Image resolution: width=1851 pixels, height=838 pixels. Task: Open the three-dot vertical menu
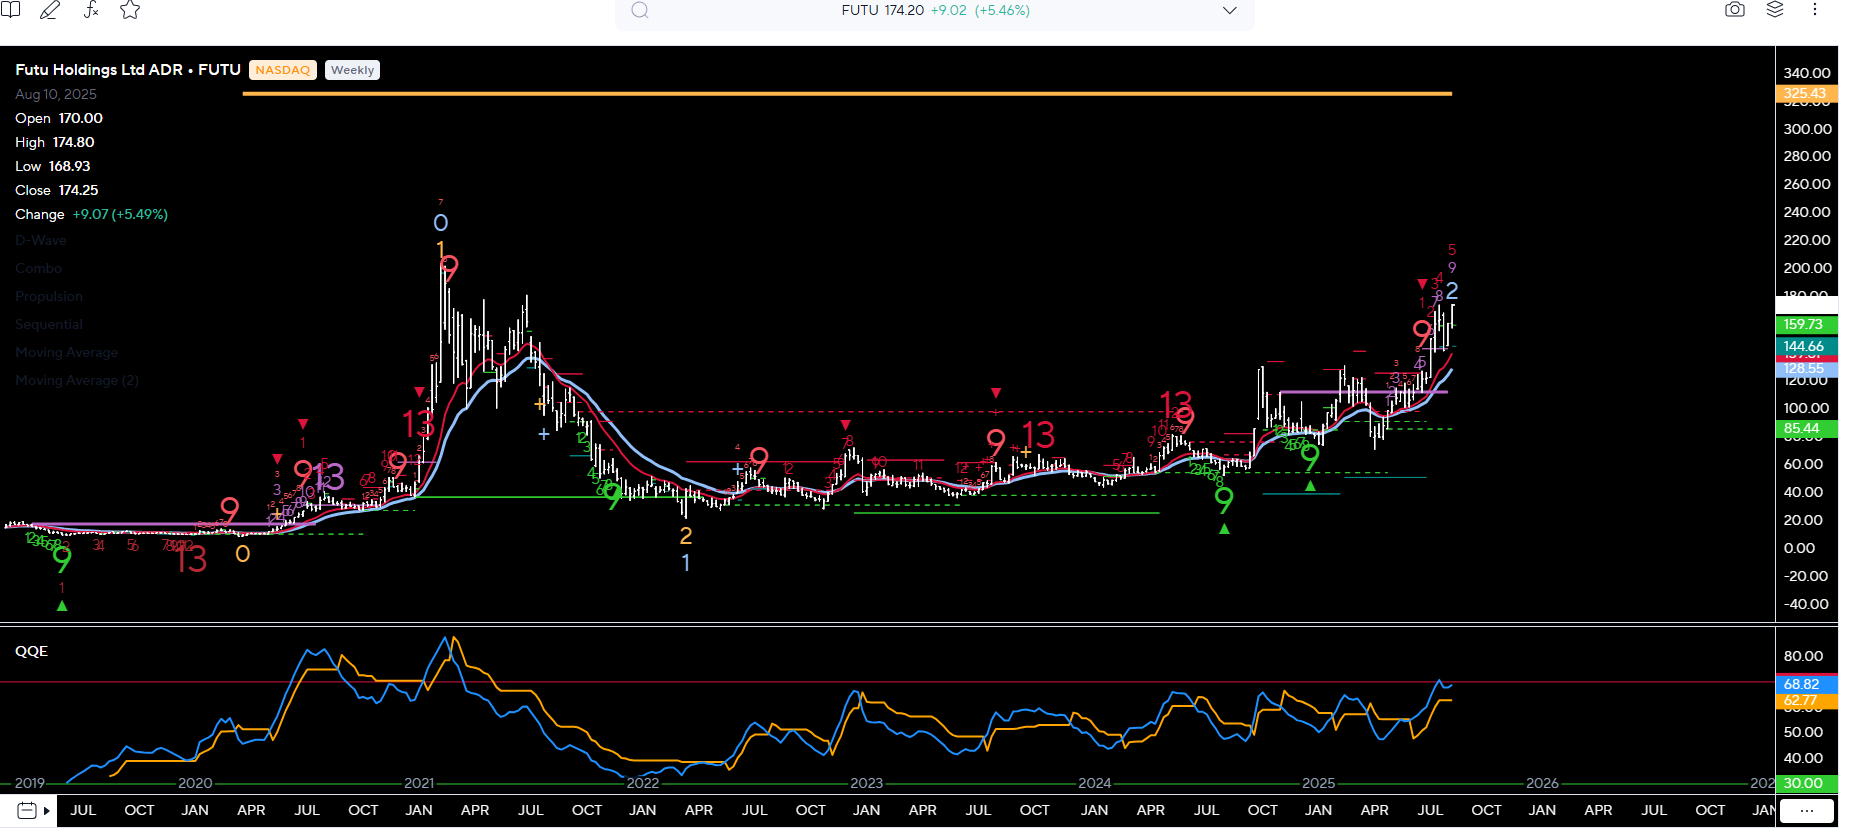click(1814, 10)
